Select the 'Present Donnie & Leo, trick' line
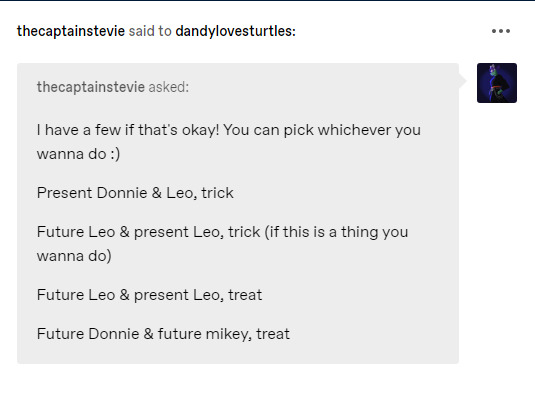Screen dimensions: 535x393 (135, 193)
